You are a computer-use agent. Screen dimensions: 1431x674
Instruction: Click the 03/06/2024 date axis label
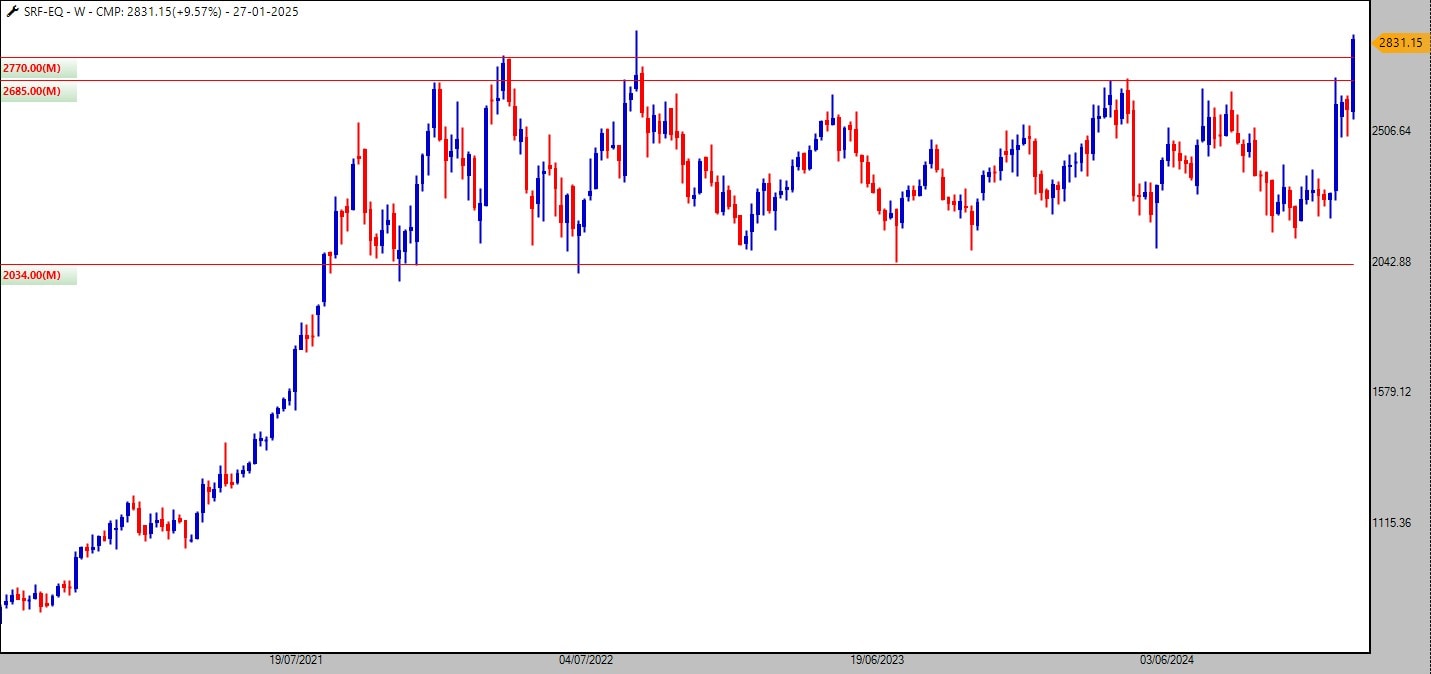(1168, 660)
